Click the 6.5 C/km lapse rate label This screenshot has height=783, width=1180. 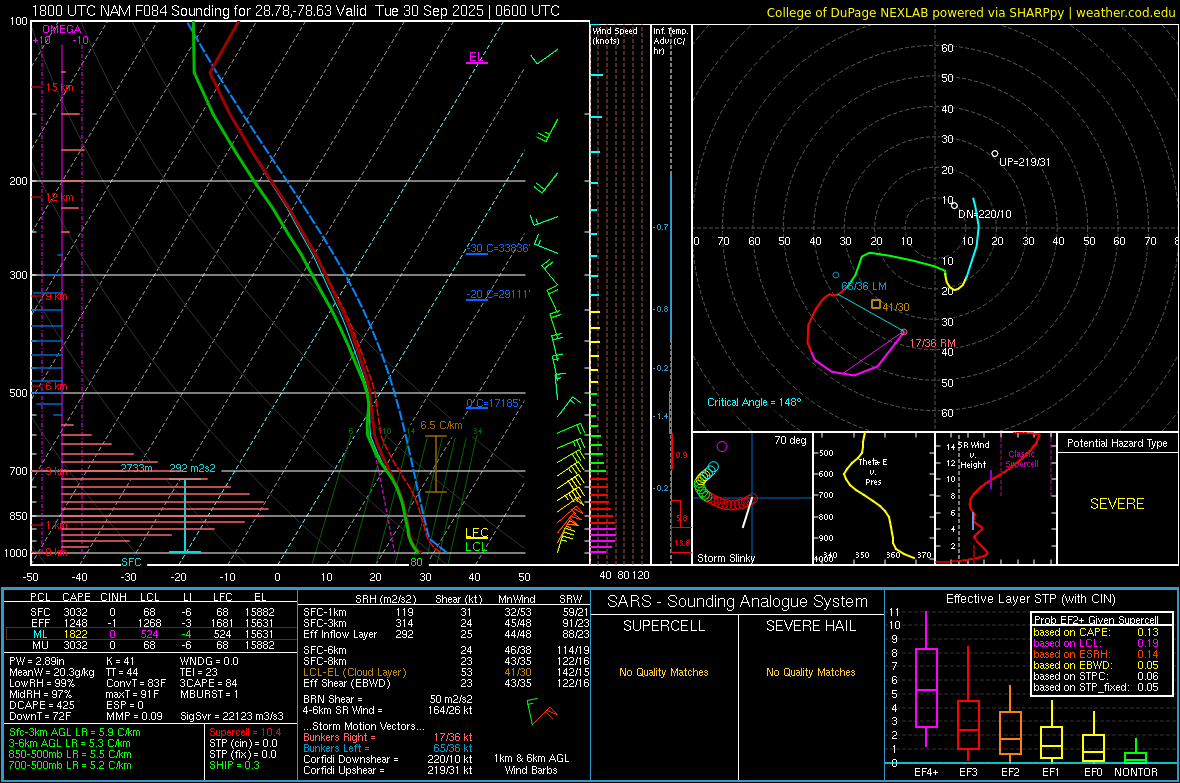coord(441,425)
